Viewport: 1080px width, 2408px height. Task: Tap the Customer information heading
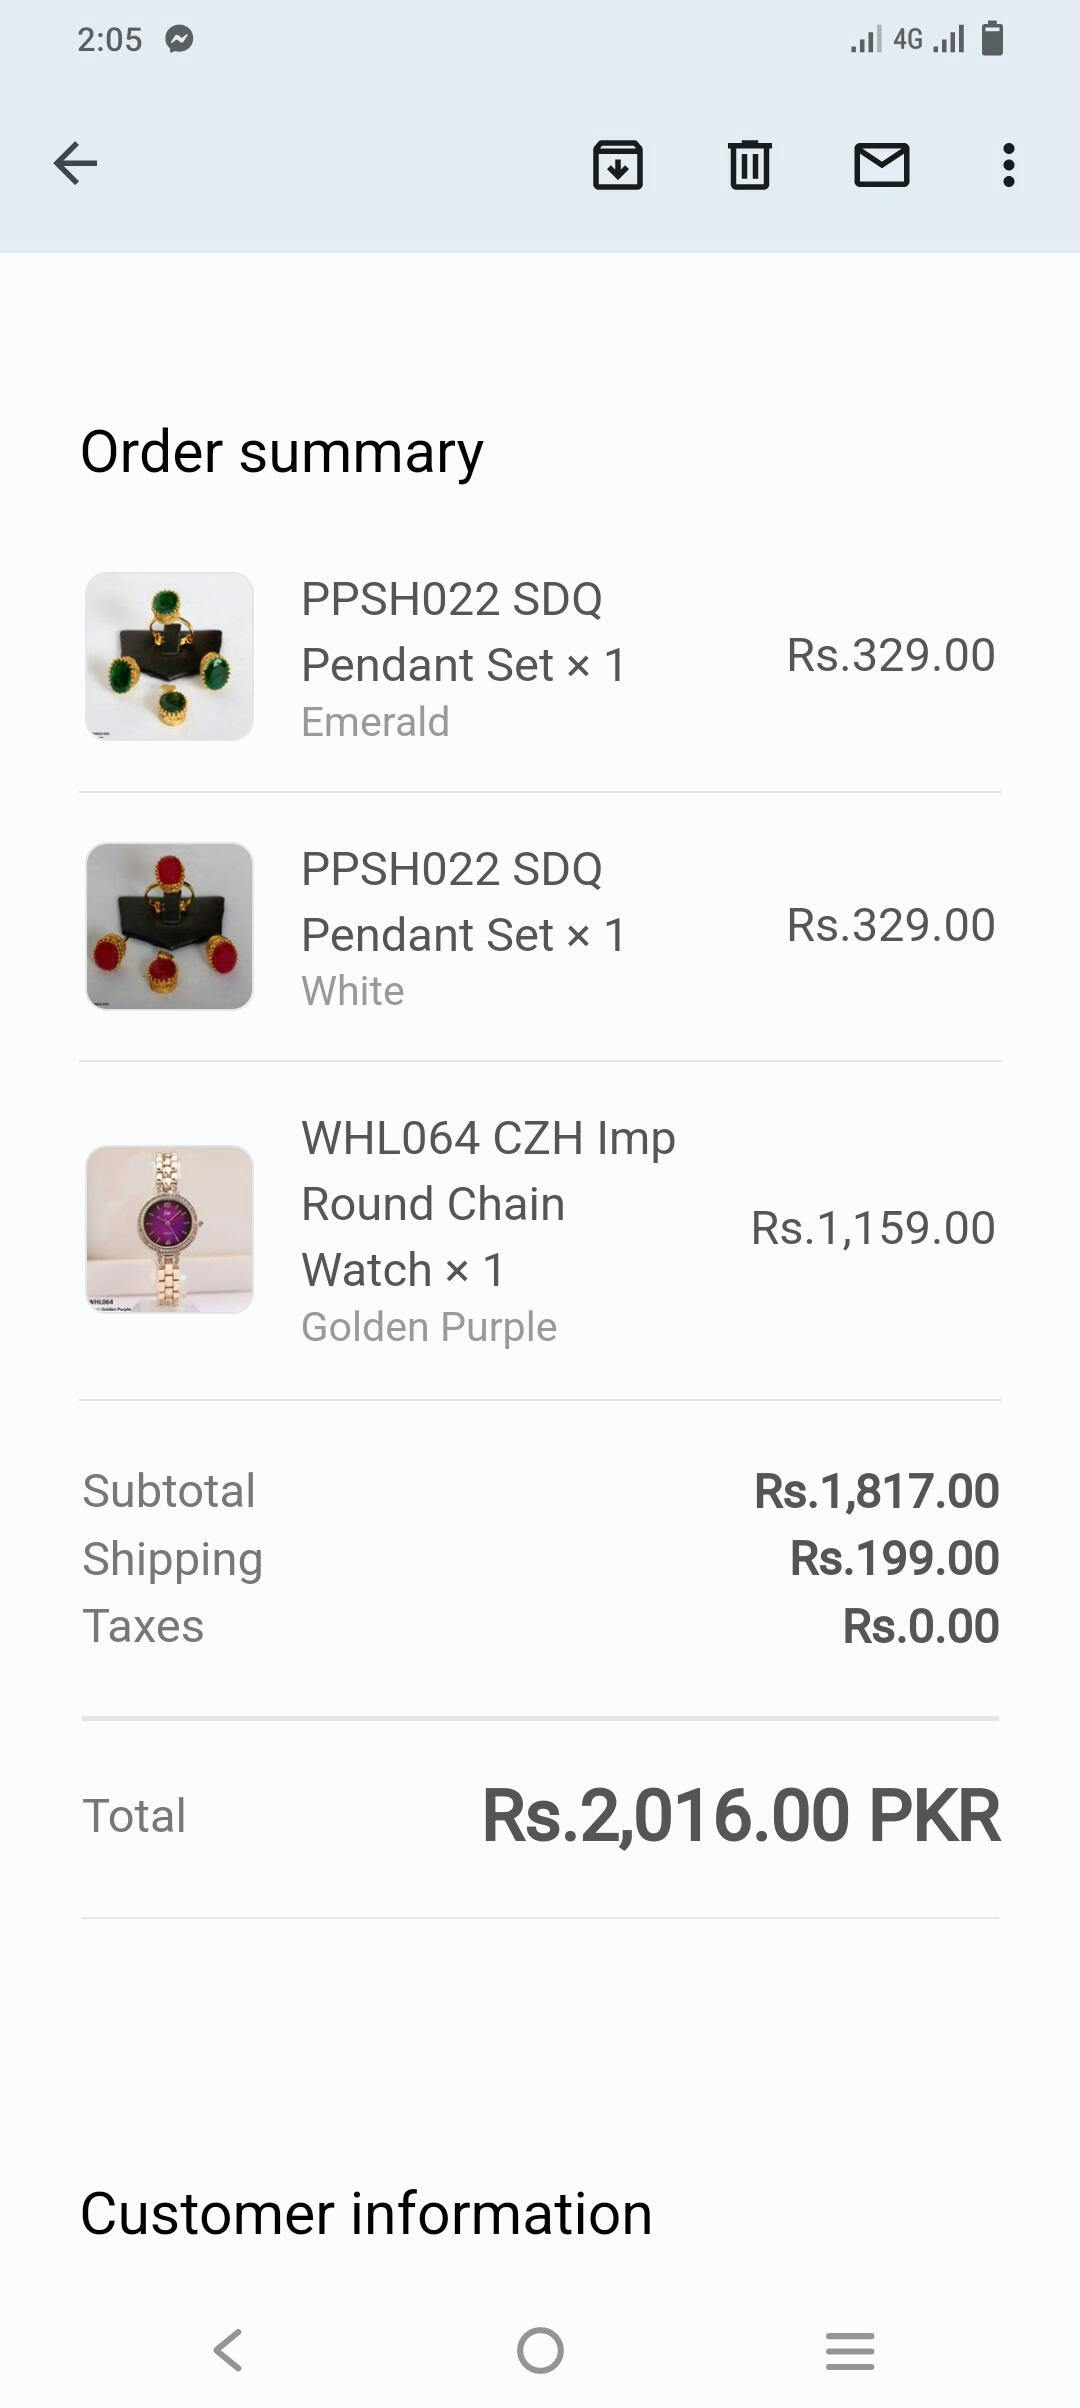coord(366,2214)
